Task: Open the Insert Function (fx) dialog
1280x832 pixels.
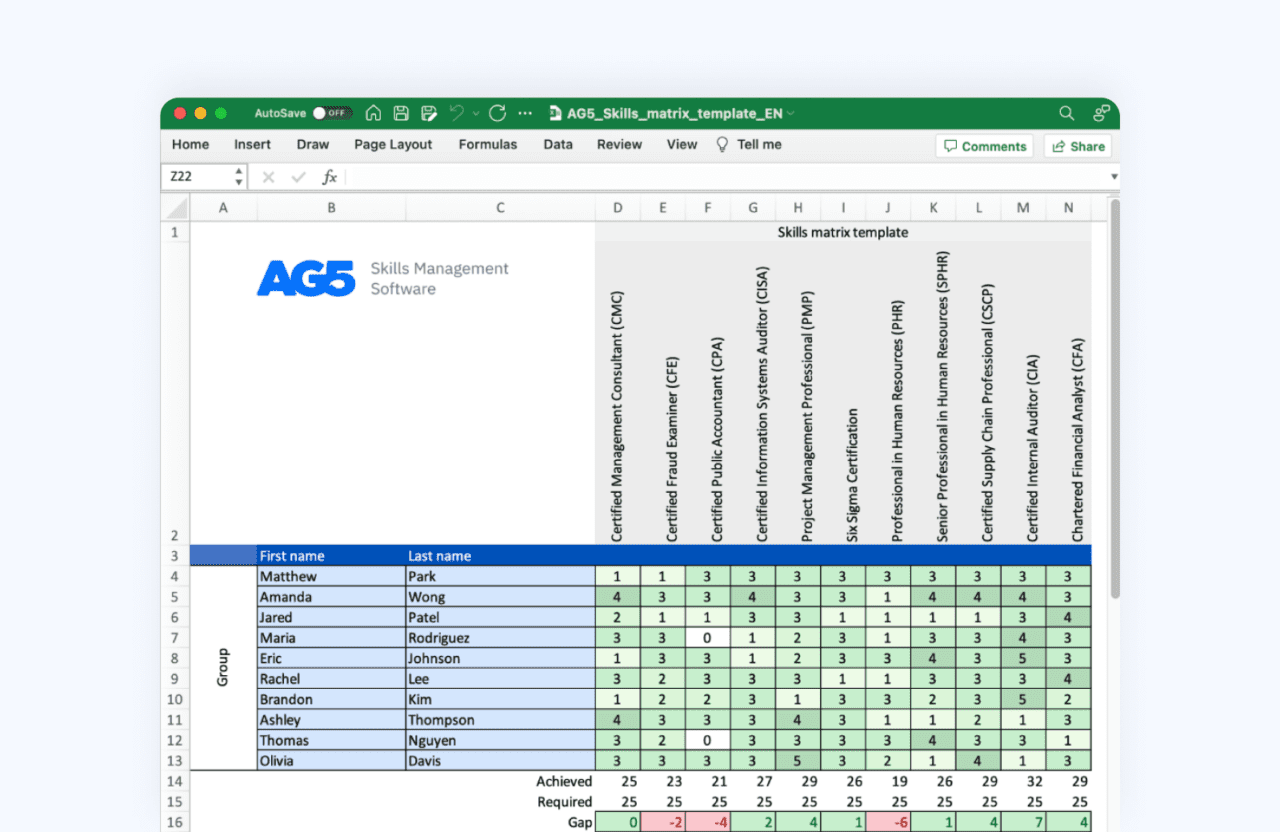Action: [x=330, y=176]
